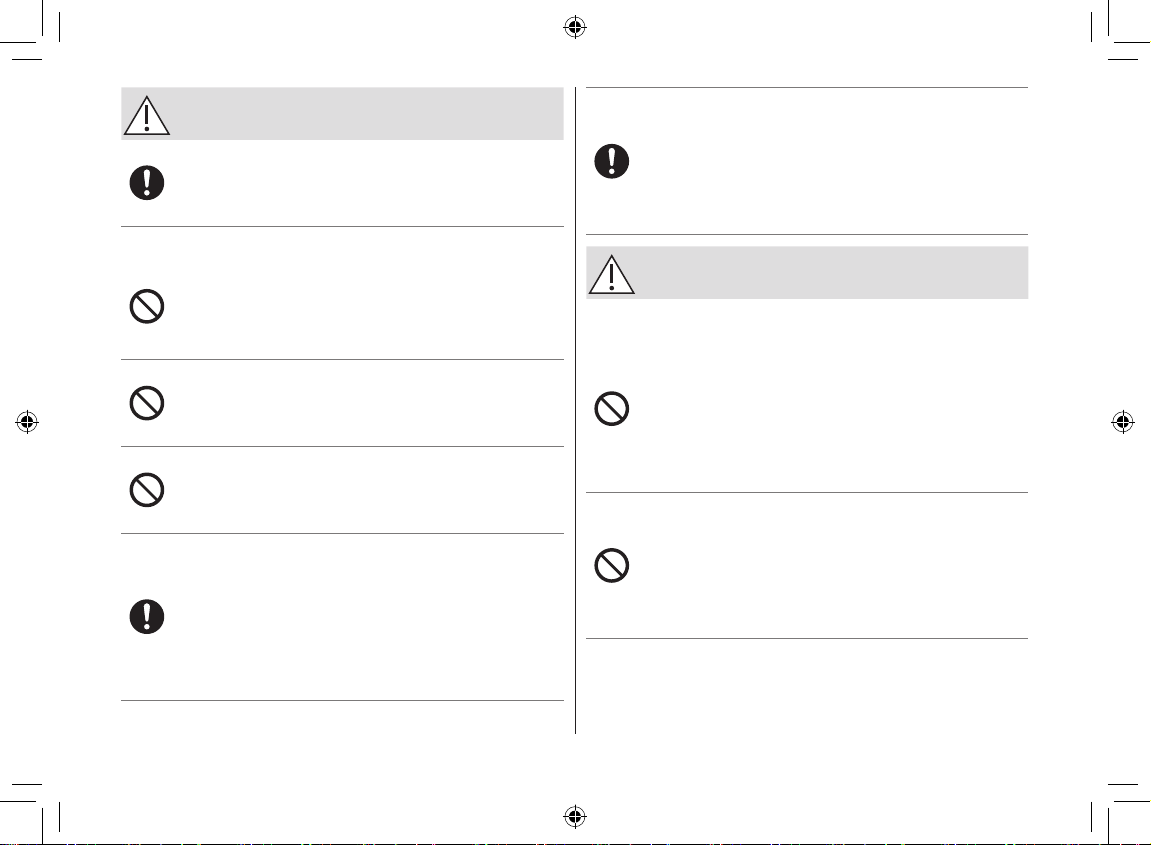Select the upper prohibition icon in the right column
1151x845 pixels.
pyautogui.click(x=611, y=408)
